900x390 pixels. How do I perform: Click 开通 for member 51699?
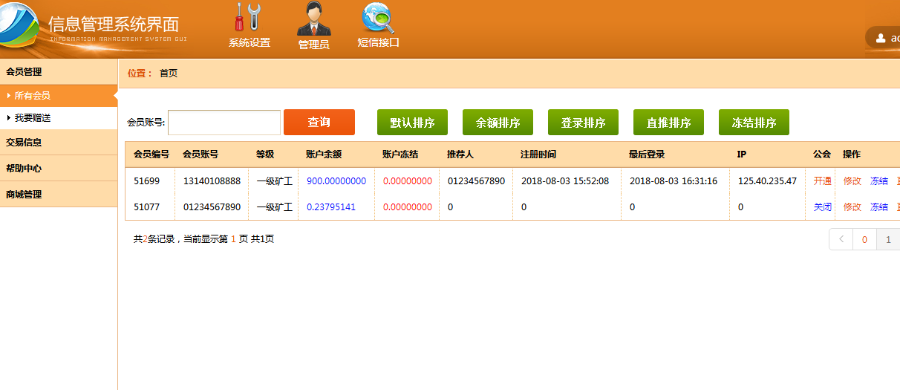pos(823,181)
